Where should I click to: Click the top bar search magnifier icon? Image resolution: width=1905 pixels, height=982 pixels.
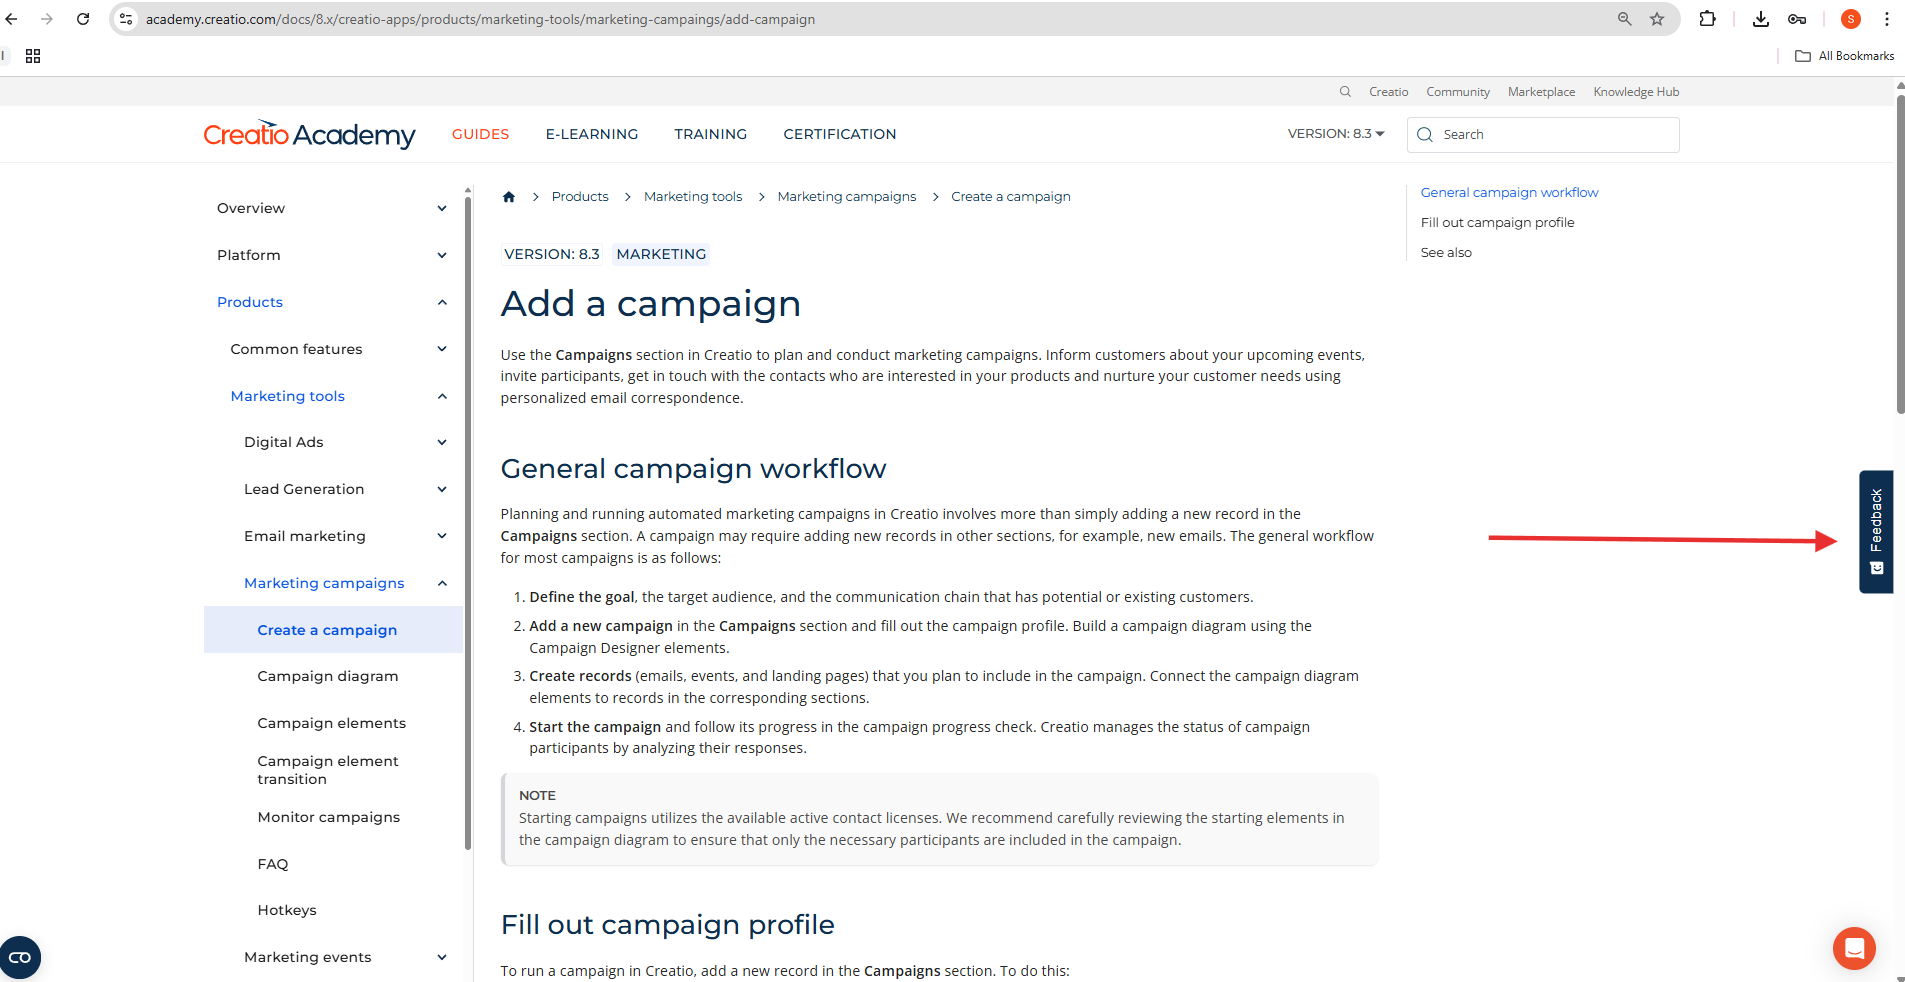coord(1345,92)
